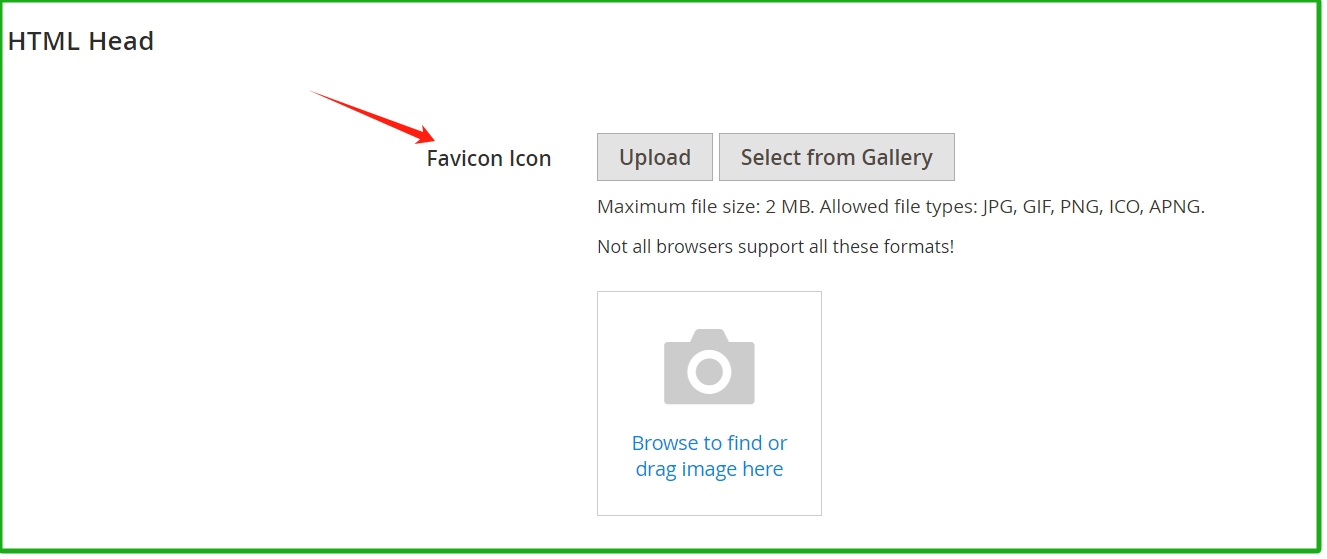Screen dimensions: 1327x559
Task: Click the top border of the image upload box
Action: click(709, 292)
